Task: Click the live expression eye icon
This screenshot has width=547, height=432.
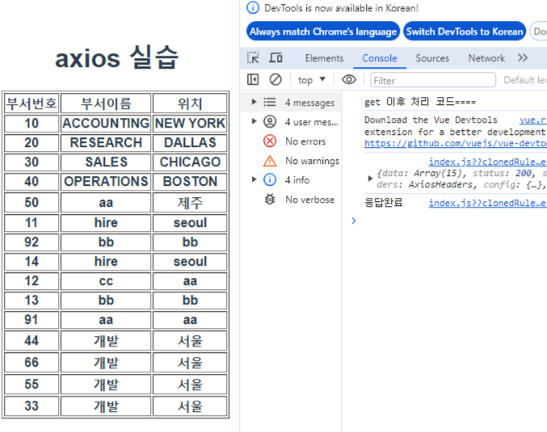Action: [x=349, y=80]
